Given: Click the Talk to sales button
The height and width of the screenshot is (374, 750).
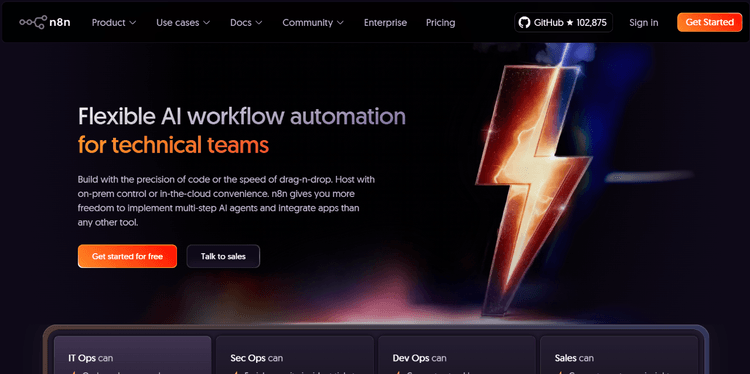Looking at the screenshot, I should pyautogui.click(x=223, y=256).
